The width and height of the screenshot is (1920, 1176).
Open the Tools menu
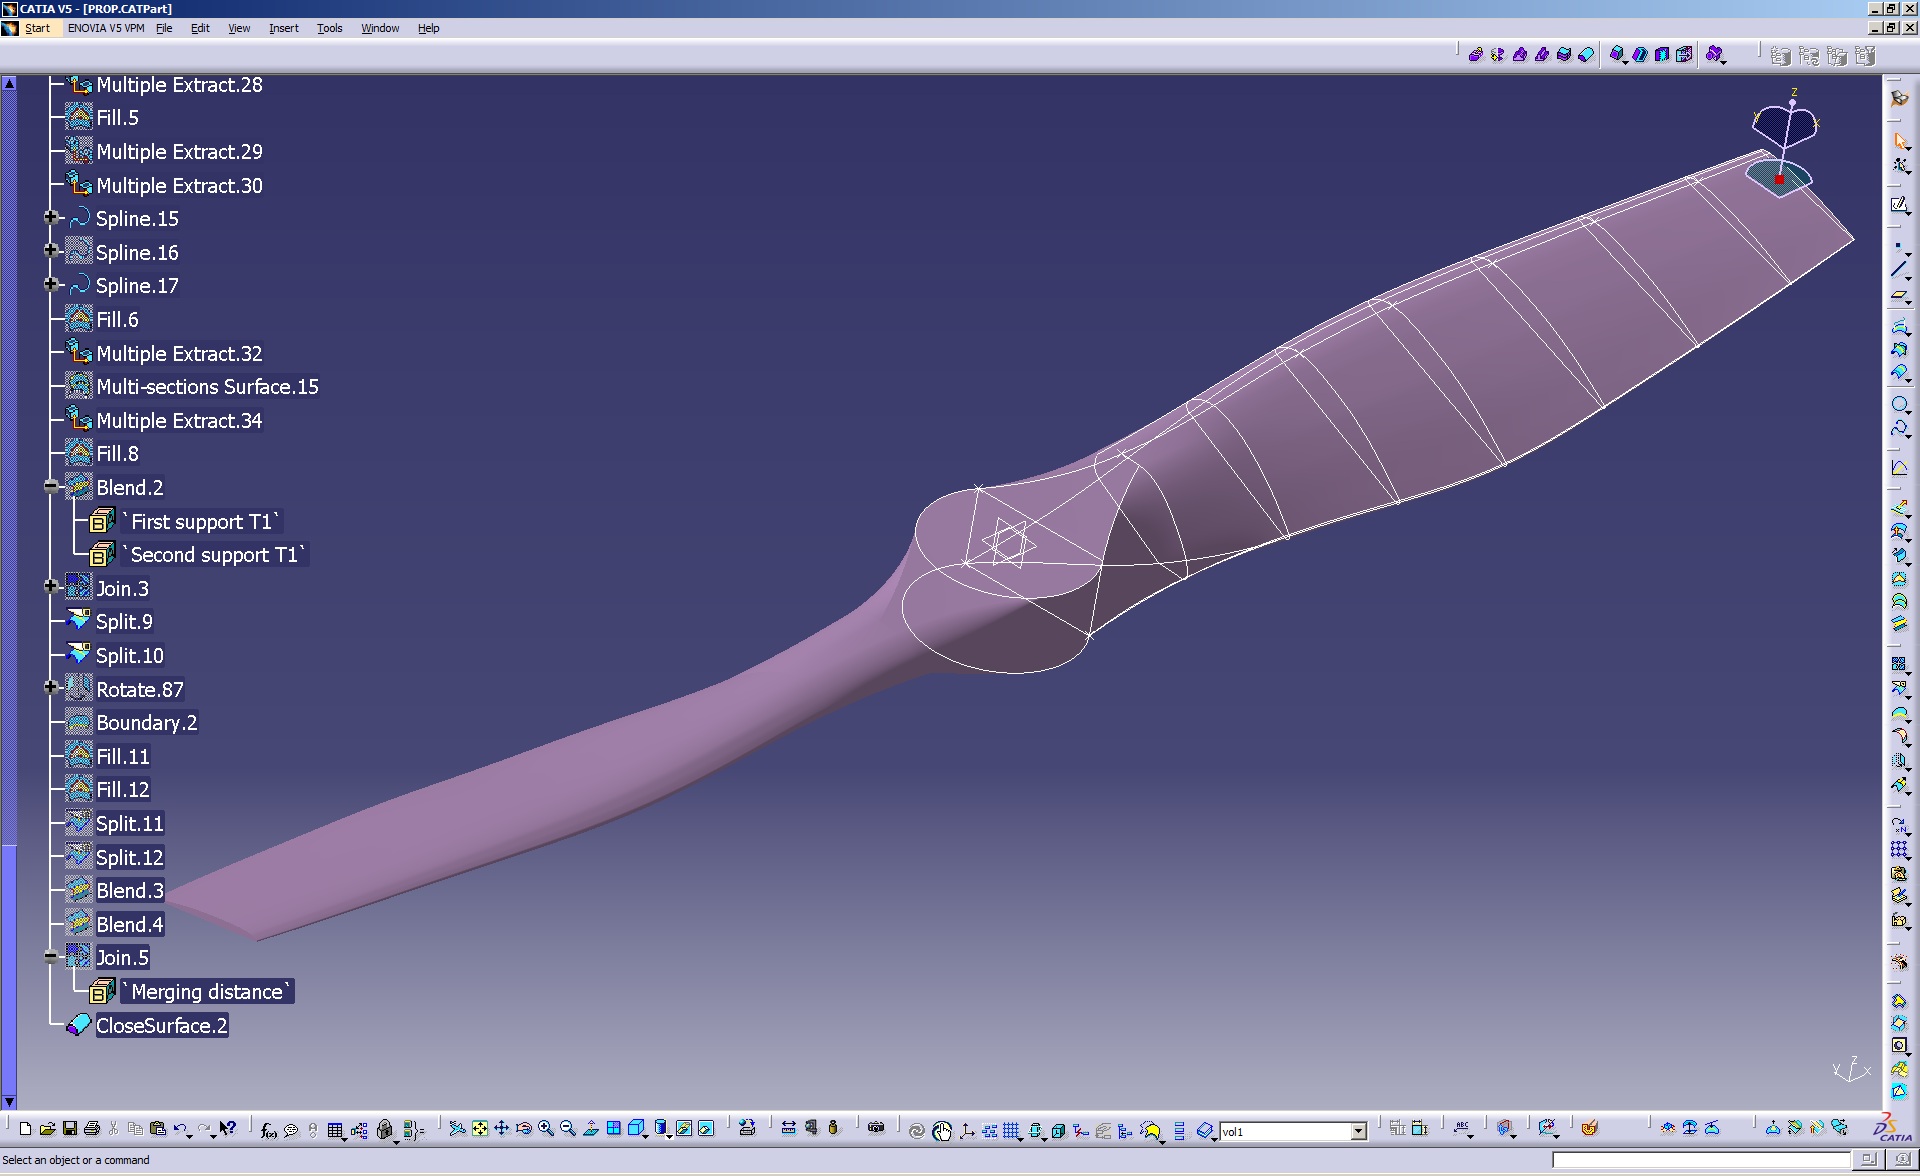[x=329, y=28]
